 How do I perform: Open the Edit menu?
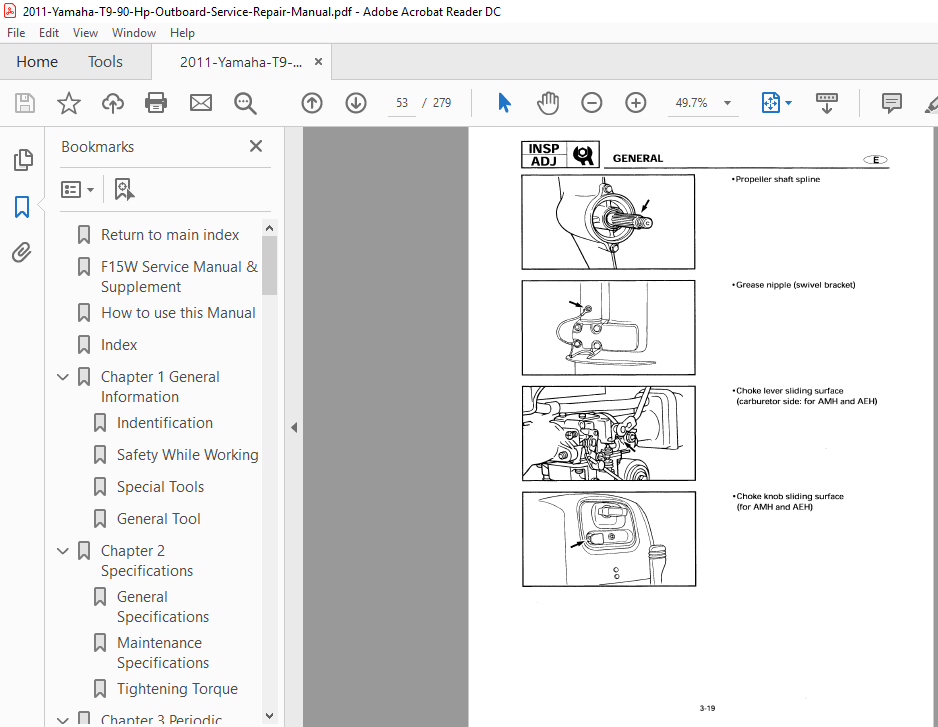coord(49,33)
